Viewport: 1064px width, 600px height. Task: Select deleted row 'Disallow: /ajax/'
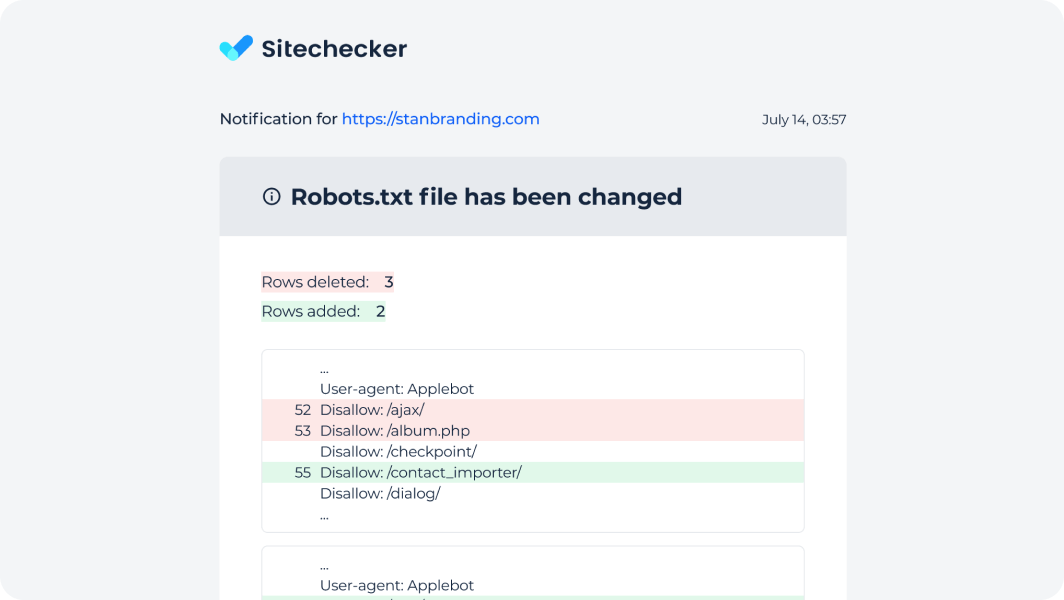click(533, 410)
